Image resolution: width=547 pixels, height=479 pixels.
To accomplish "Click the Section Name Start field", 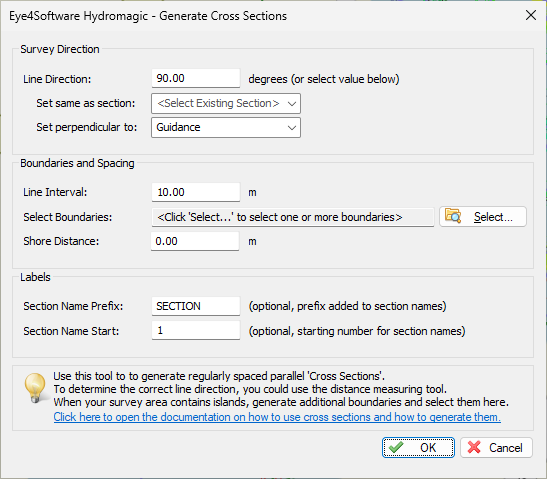I will 196,330.
